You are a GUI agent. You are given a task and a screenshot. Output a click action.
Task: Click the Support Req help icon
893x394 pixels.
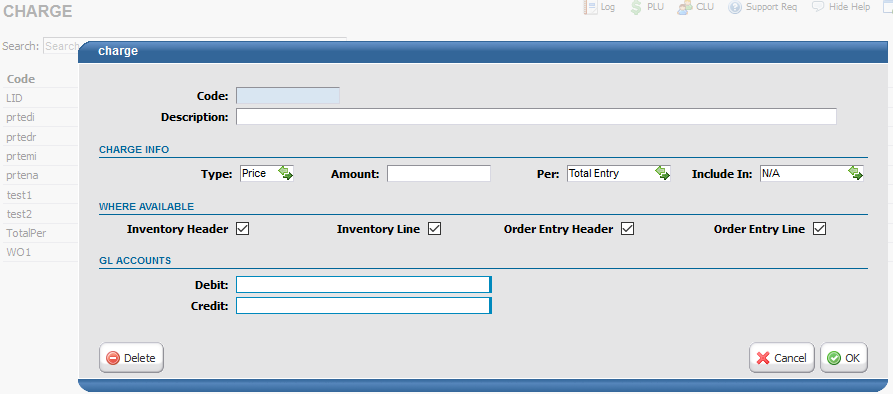point(735,7)
